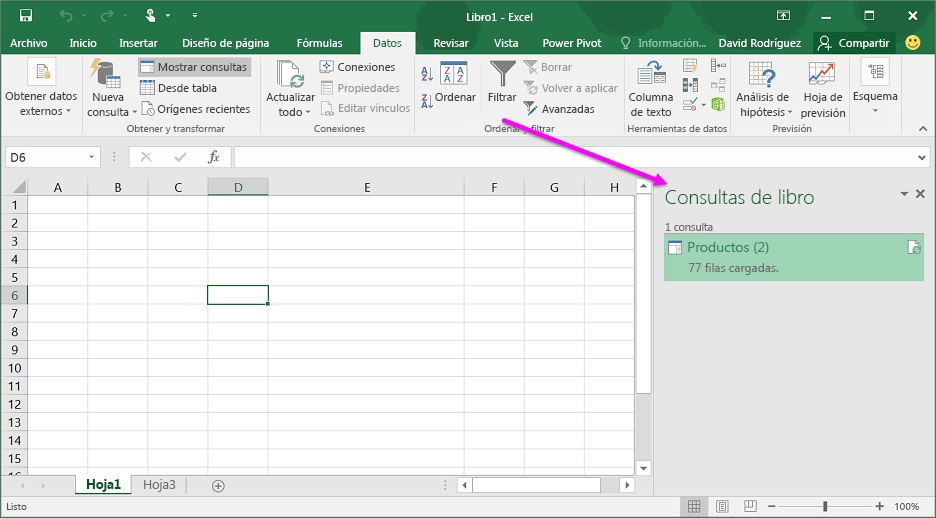
Task: Switch to Page Layout view icon
Action: pos(722,507)
